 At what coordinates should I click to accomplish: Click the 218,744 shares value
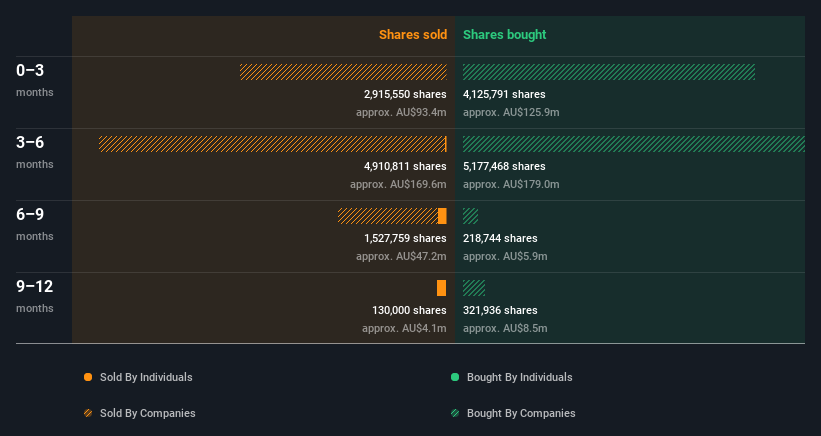(500, 239)
